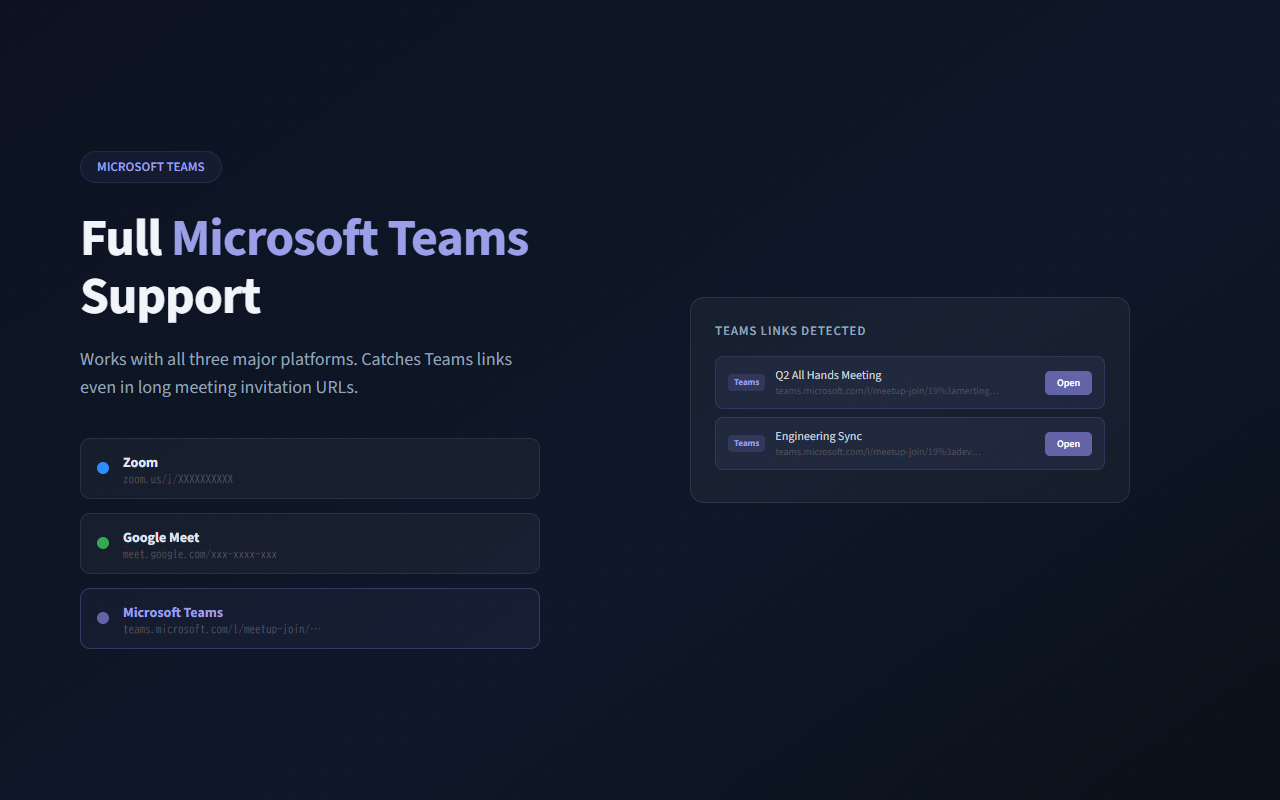1280x800 pixels.
Task: Click the MICROSOFT TEAMS pill label
Action: [151, 167]
